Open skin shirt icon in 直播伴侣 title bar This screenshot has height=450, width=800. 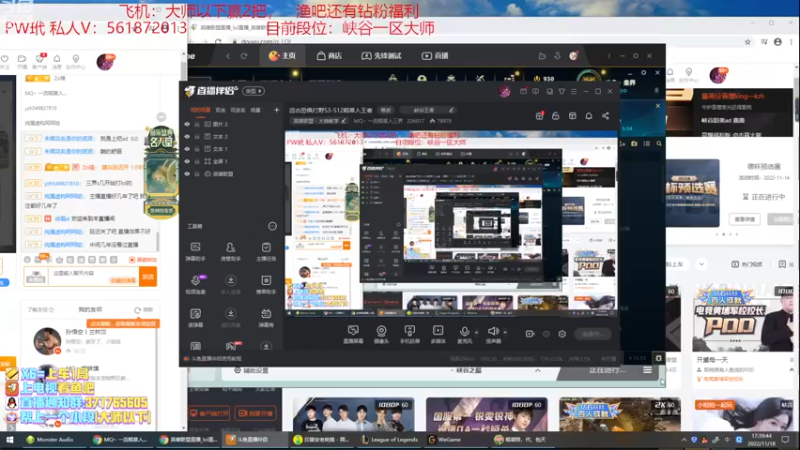coord(562,91)
